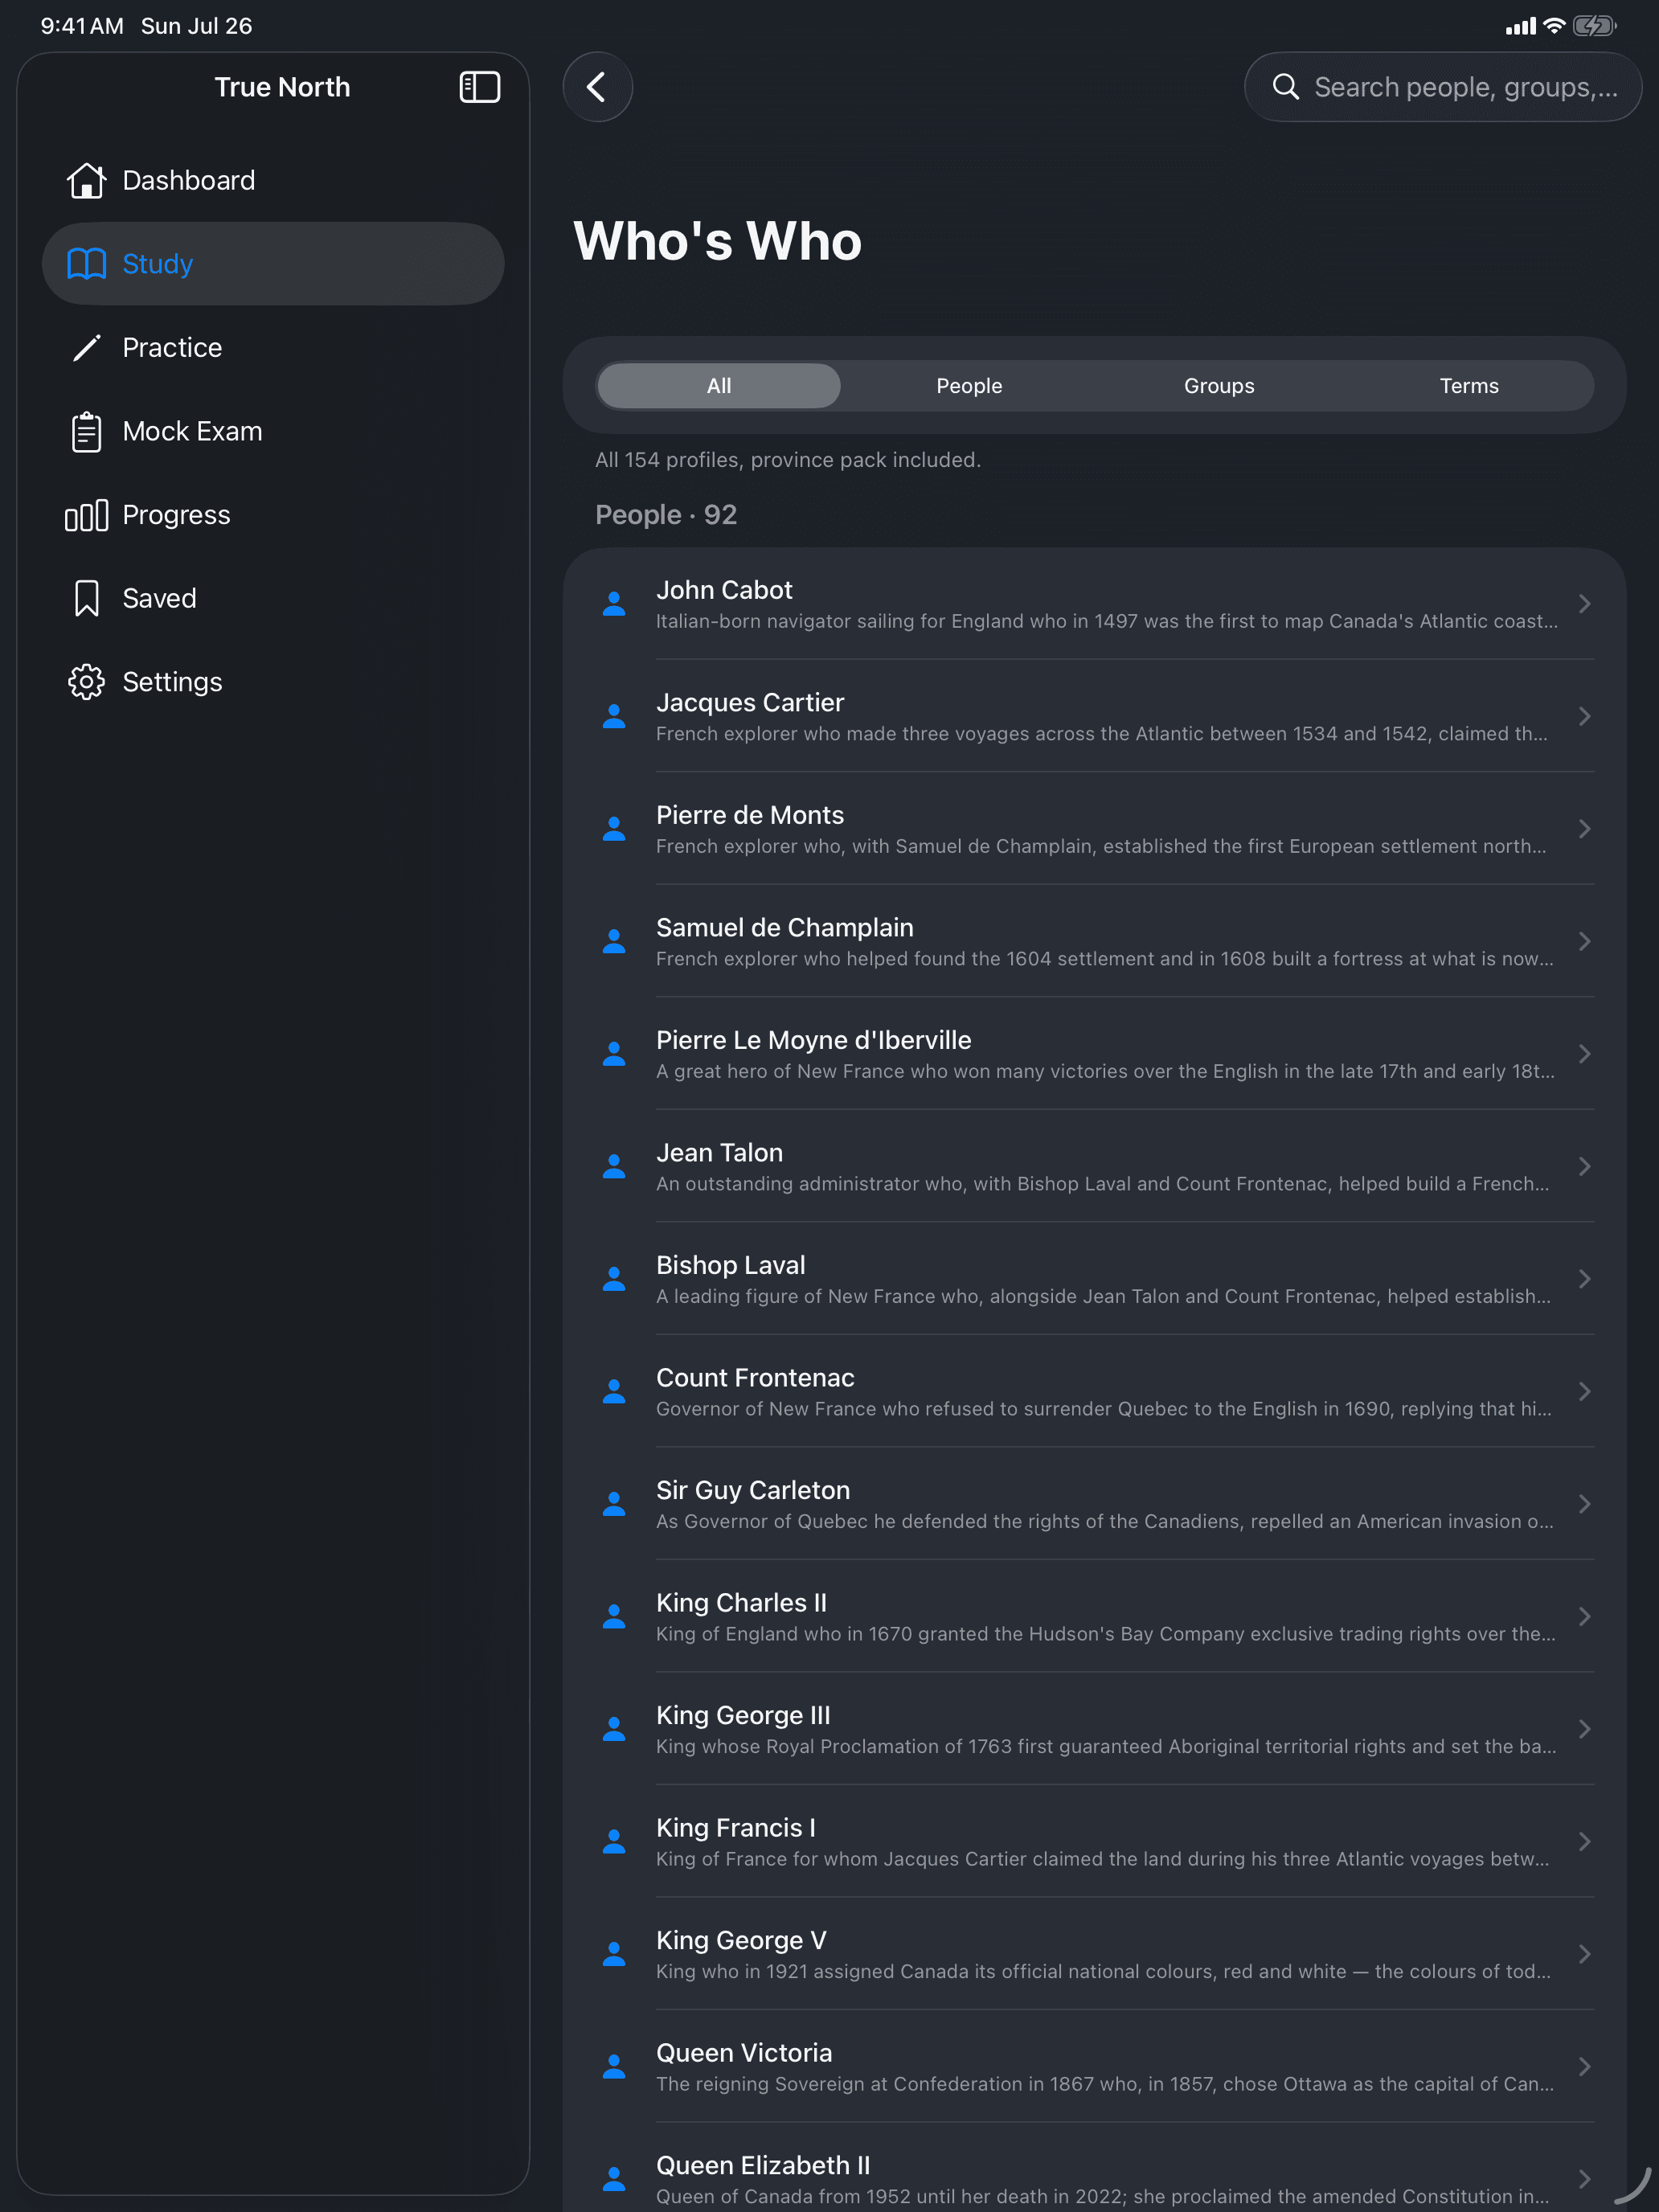Open Practice pencil icon

tap(86, 347)
